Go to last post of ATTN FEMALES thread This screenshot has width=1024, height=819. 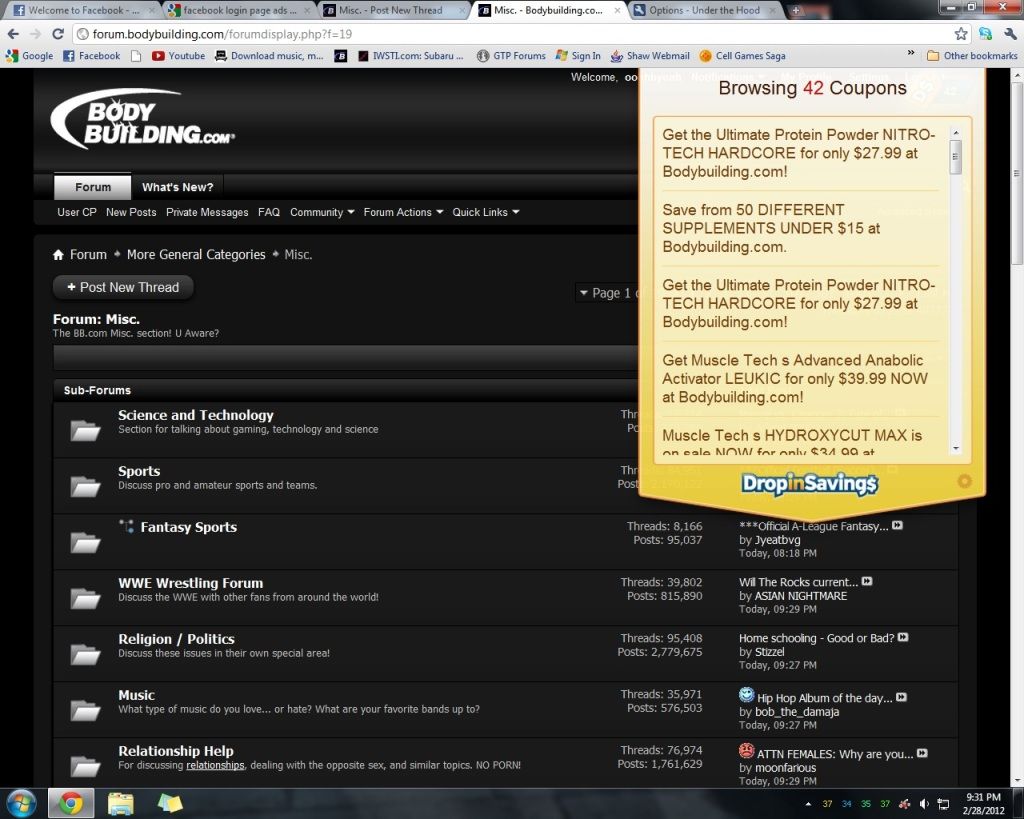pyautogui.click(x=922, y=753)
